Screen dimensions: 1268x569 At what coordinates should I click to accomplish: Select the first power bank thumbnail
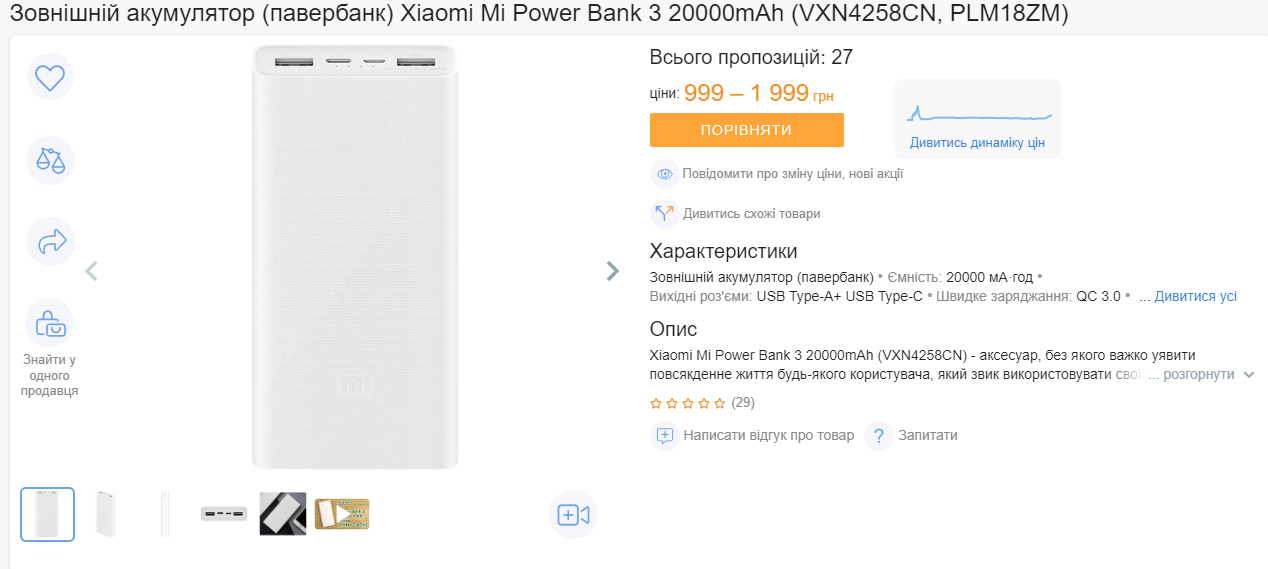48,514
